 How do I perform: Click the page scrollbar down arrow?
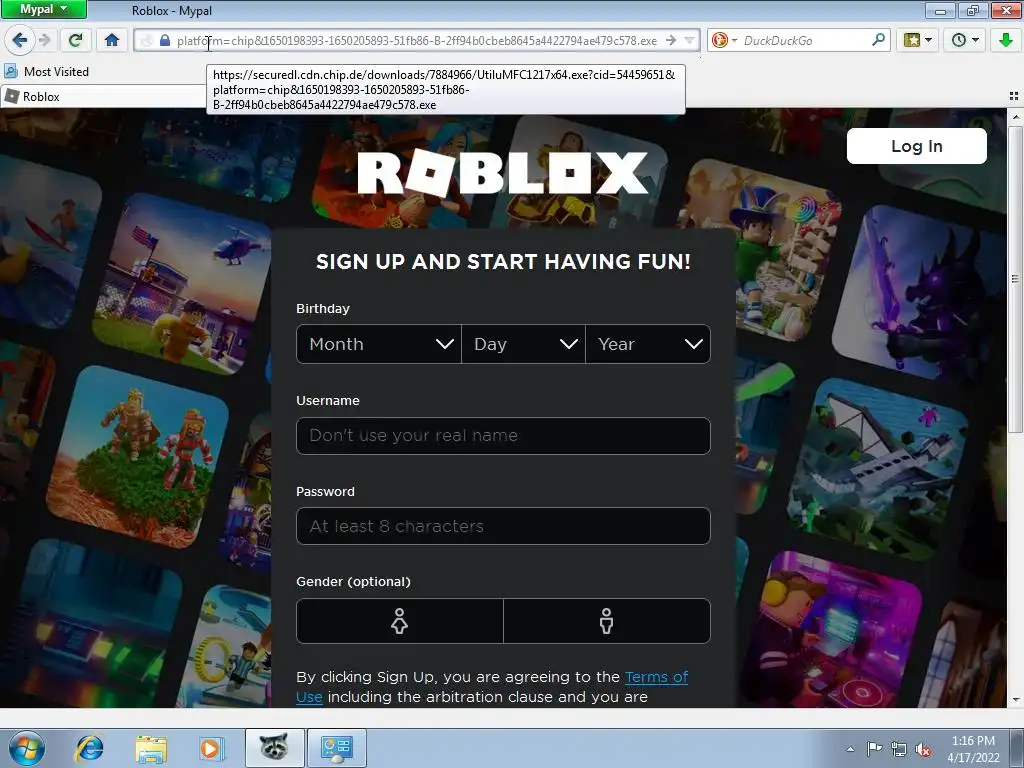(x=1015, y=699)
